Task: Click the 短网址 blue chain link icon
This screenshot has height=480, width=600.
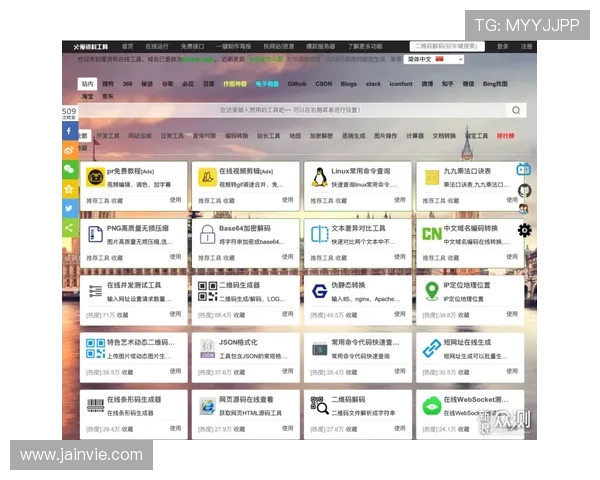Action: [432, 349]
